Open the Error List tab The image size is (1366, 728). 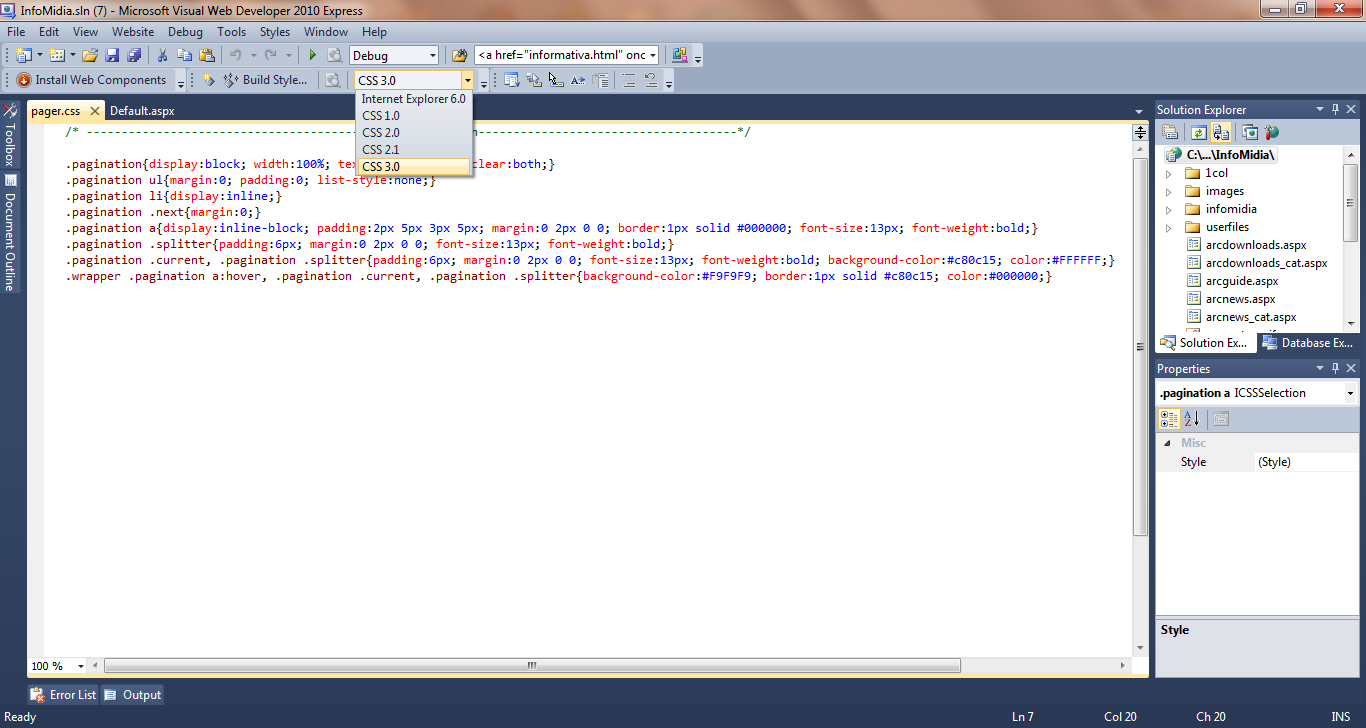pos(64,695)
